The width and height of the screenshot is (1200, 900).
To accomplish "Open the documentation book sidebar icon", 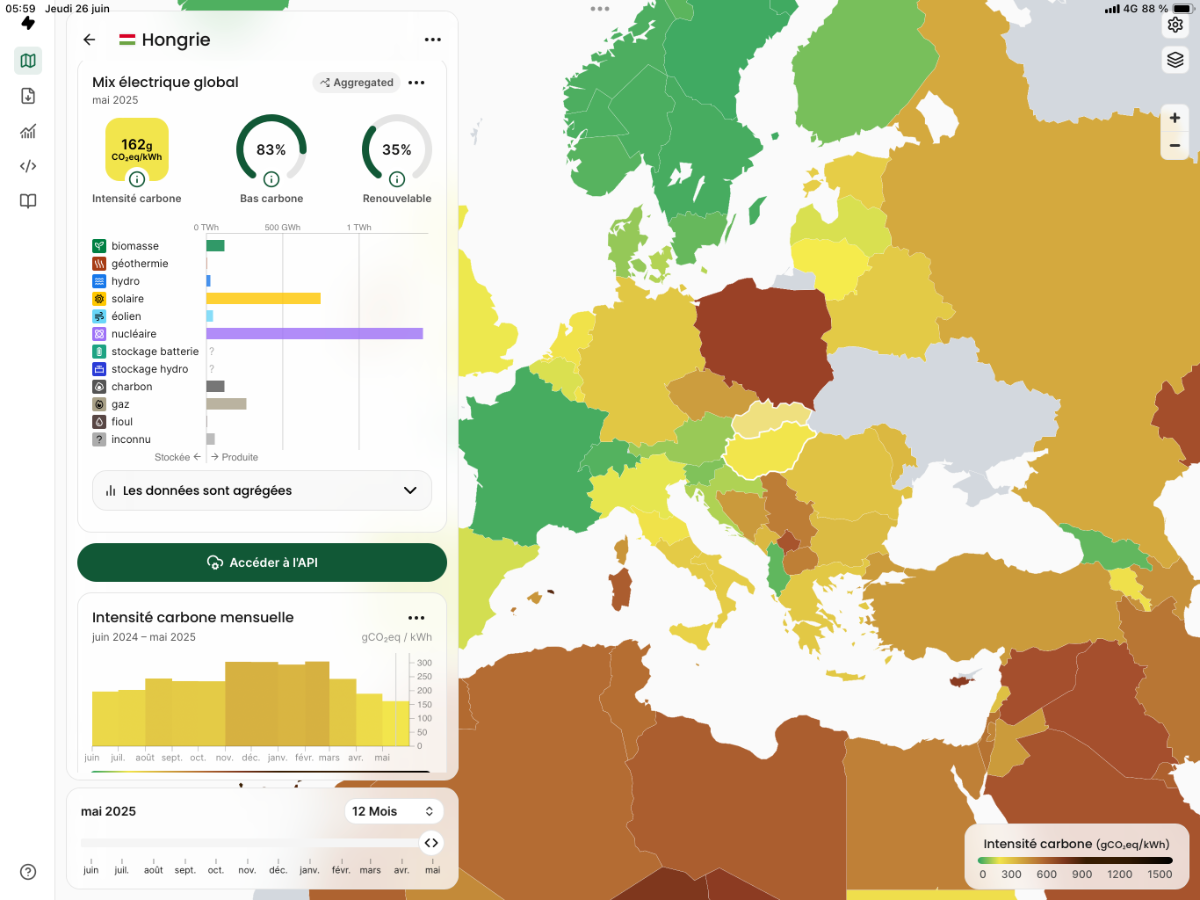I will point(28,201).
